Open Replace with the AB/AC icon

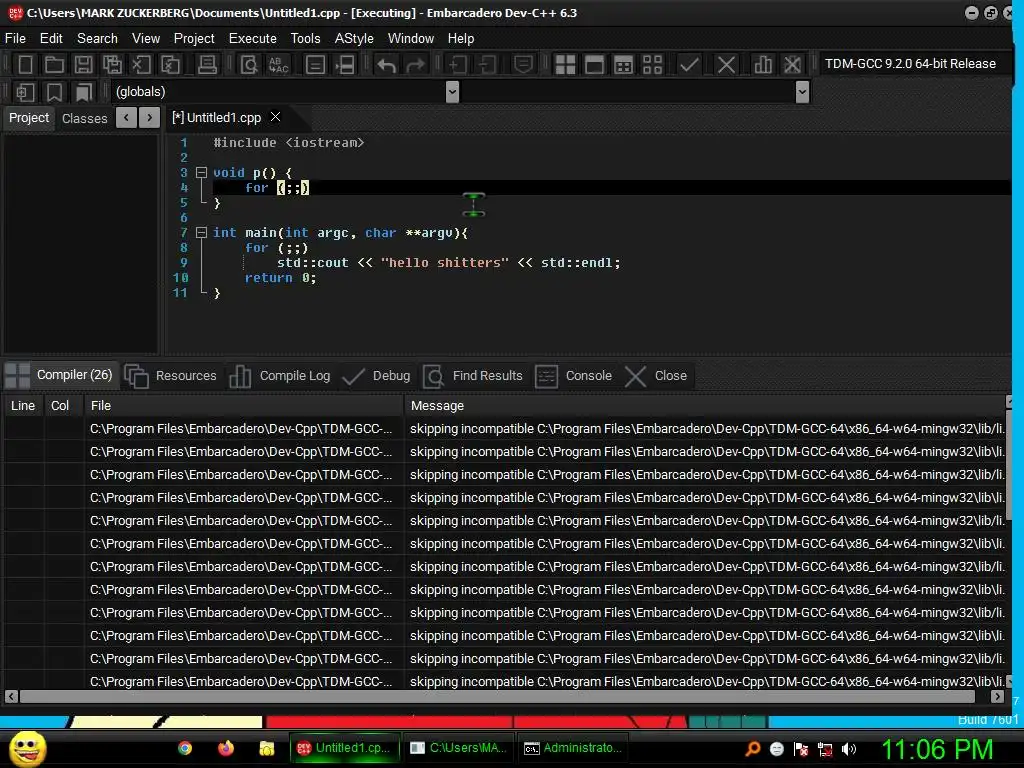278,64
